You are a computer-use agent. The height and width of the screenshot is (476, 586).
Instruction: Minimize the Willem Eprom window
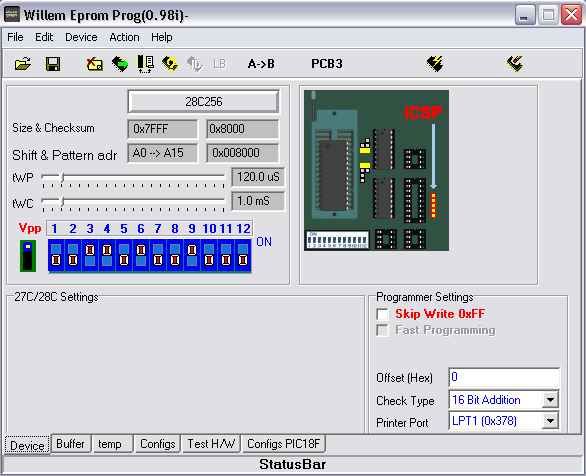point(525,15)
